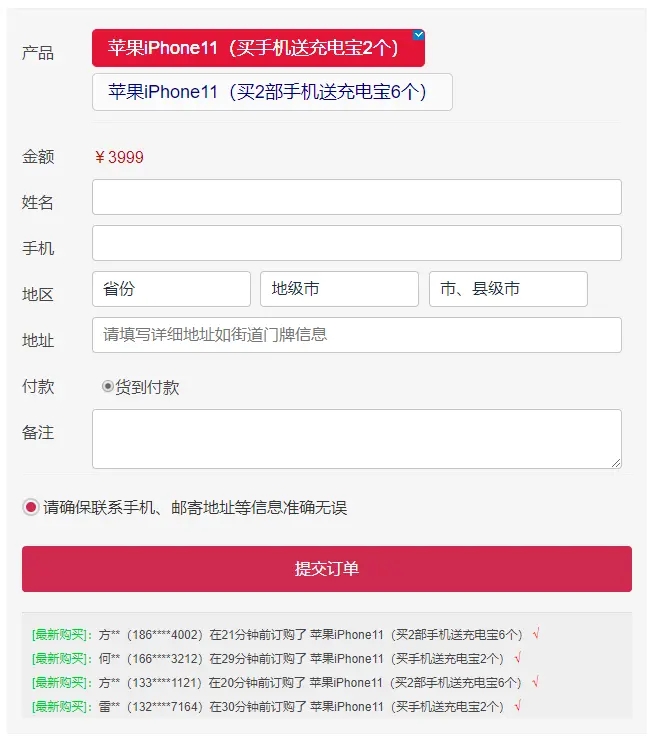654x743 pixels.
Task: Click the 地址 detailed address field
Action: click(x=356, y=335)
